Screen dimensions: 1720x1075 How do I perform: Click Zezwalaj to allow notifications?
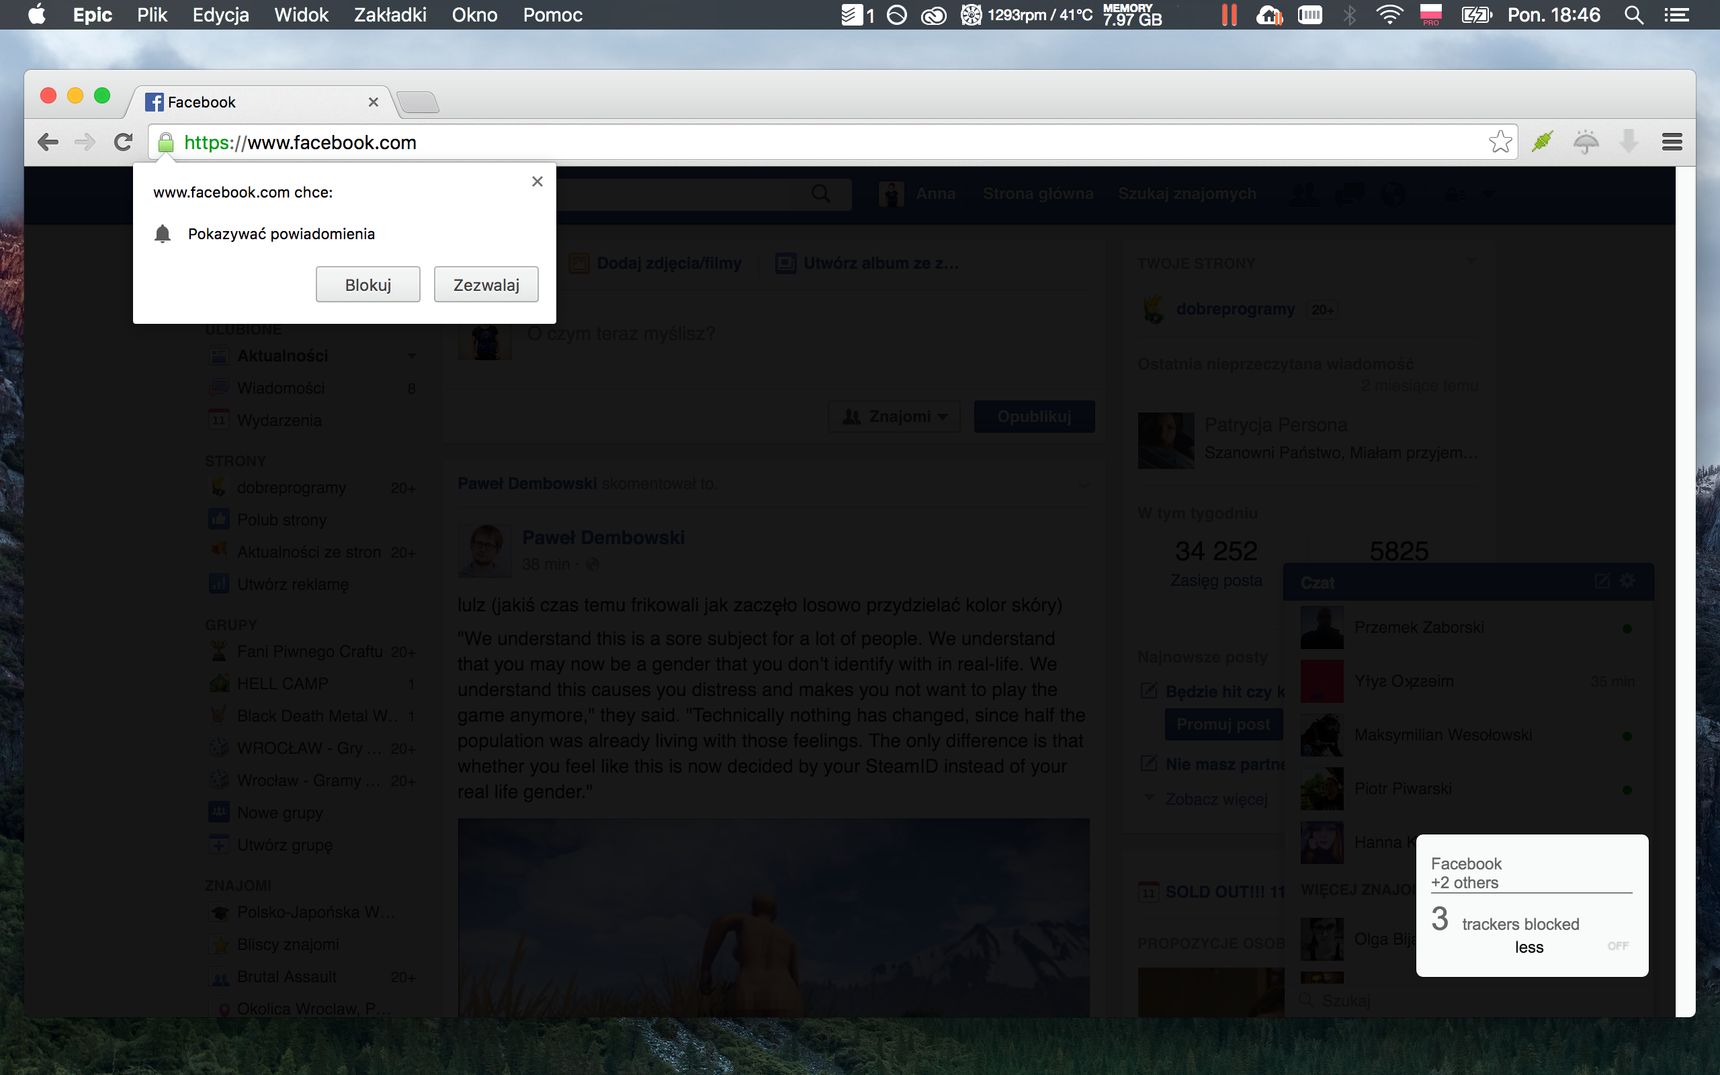(x=486, y=285)
